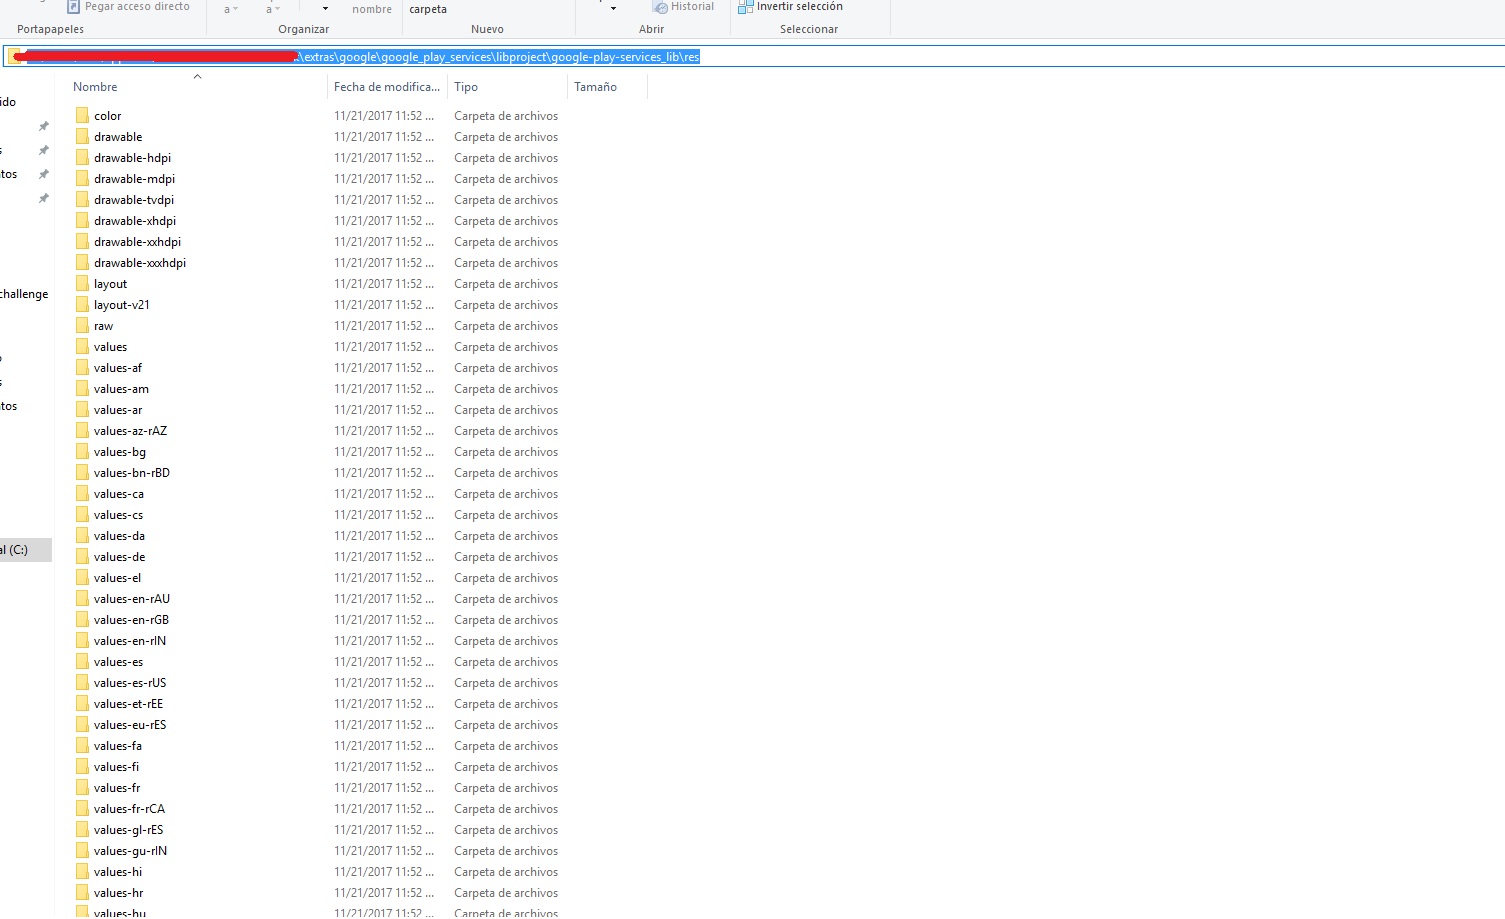The width and height of the screenshot is (1505, 919).
Task: Click the folder icon in the address bar
Action: 16,57
